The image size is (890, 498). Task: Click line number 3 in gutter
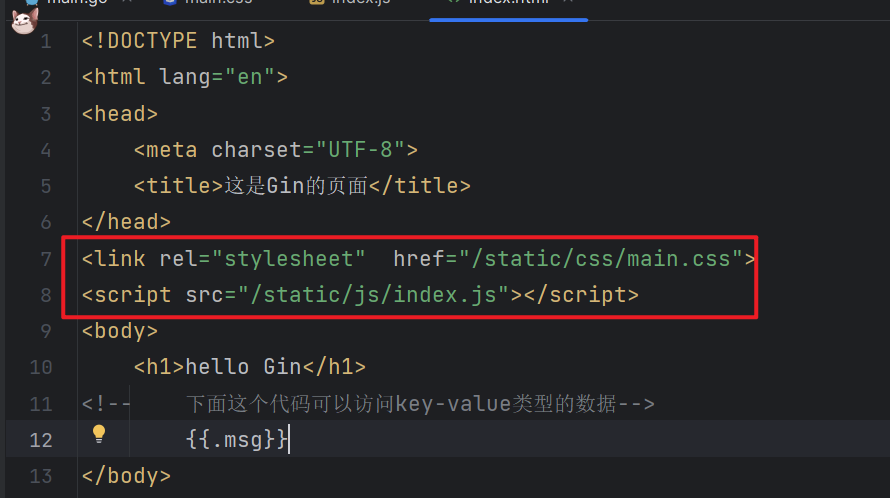tap(46, 114)
